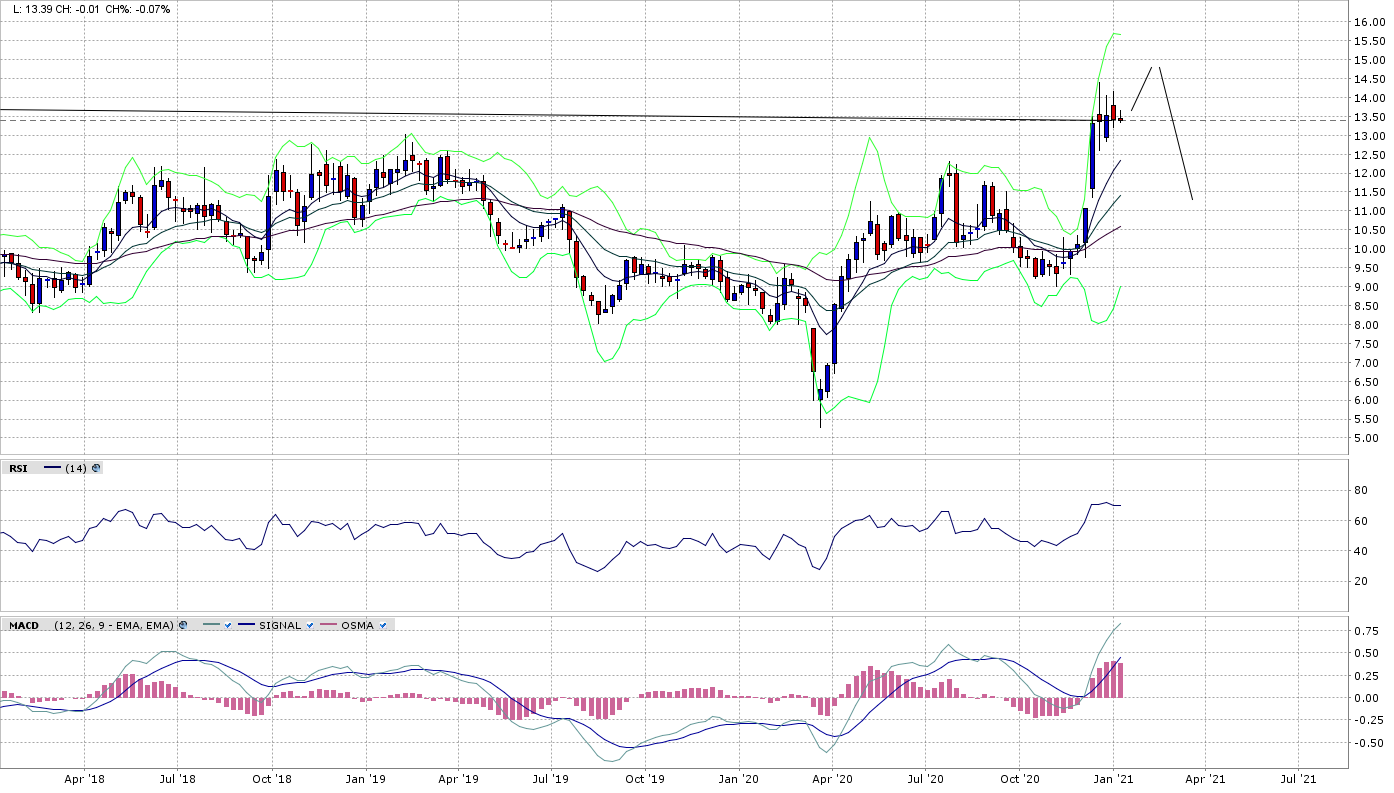
Task: Click the Apr '20 date axis label
Action: pyautogui.click(x=832, y=778)
